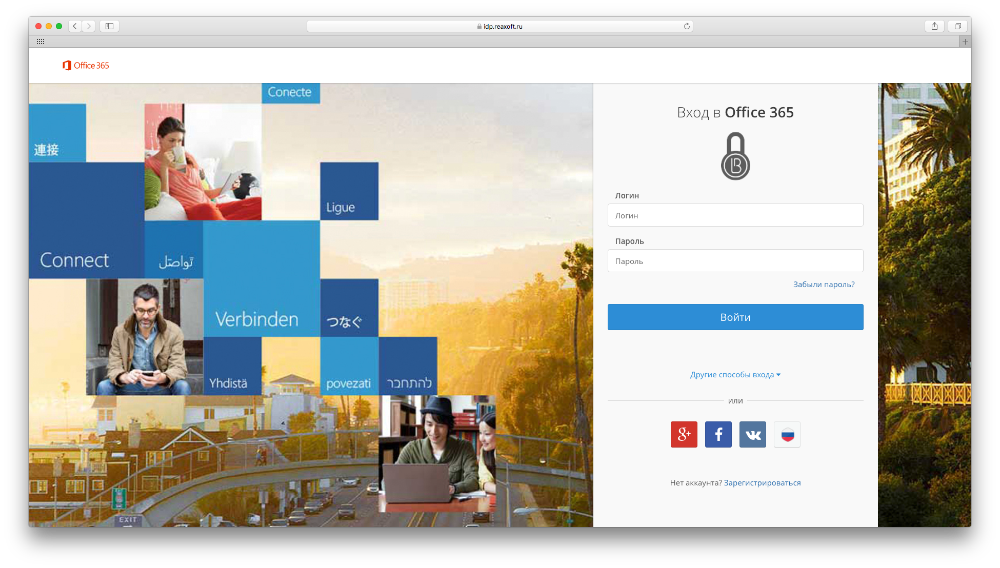
Task: Expand Другие способы входа dropdown
Action: click(735, 375)
